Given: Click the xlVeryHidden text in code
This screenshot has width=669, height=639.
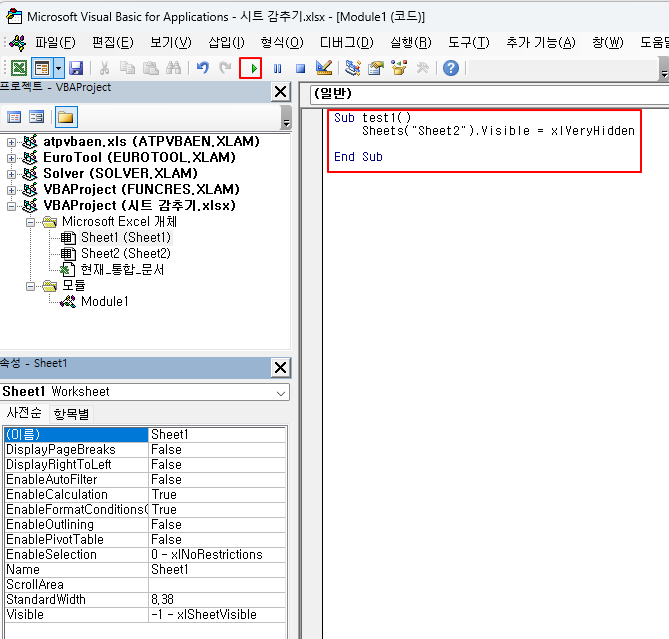Looking at the screenshot, I should (593, 131).
